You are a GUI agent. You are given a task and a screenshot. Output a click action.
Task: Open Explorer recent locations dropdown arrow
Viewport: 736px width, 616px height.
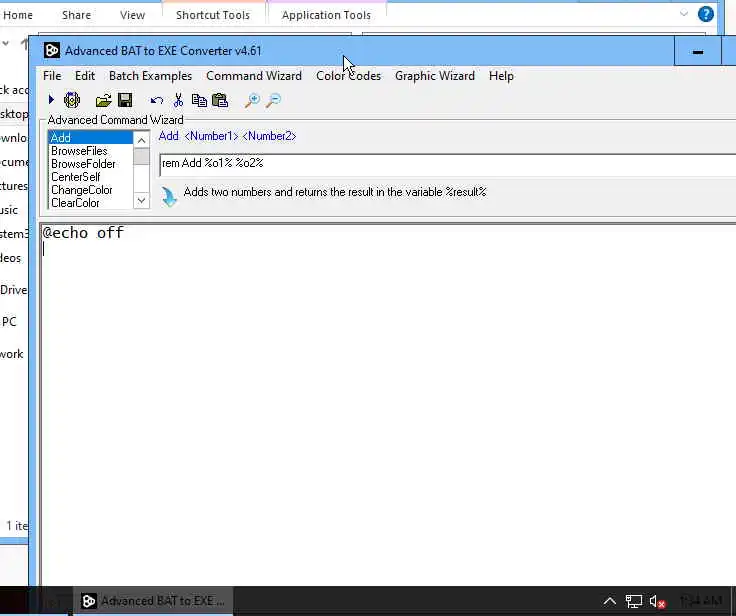6,43
